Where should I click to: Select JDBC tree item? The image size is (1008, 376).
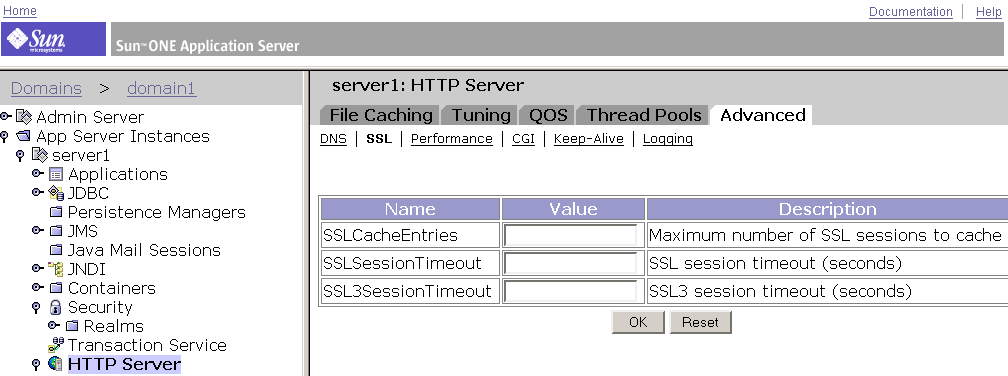click(88, 193)
